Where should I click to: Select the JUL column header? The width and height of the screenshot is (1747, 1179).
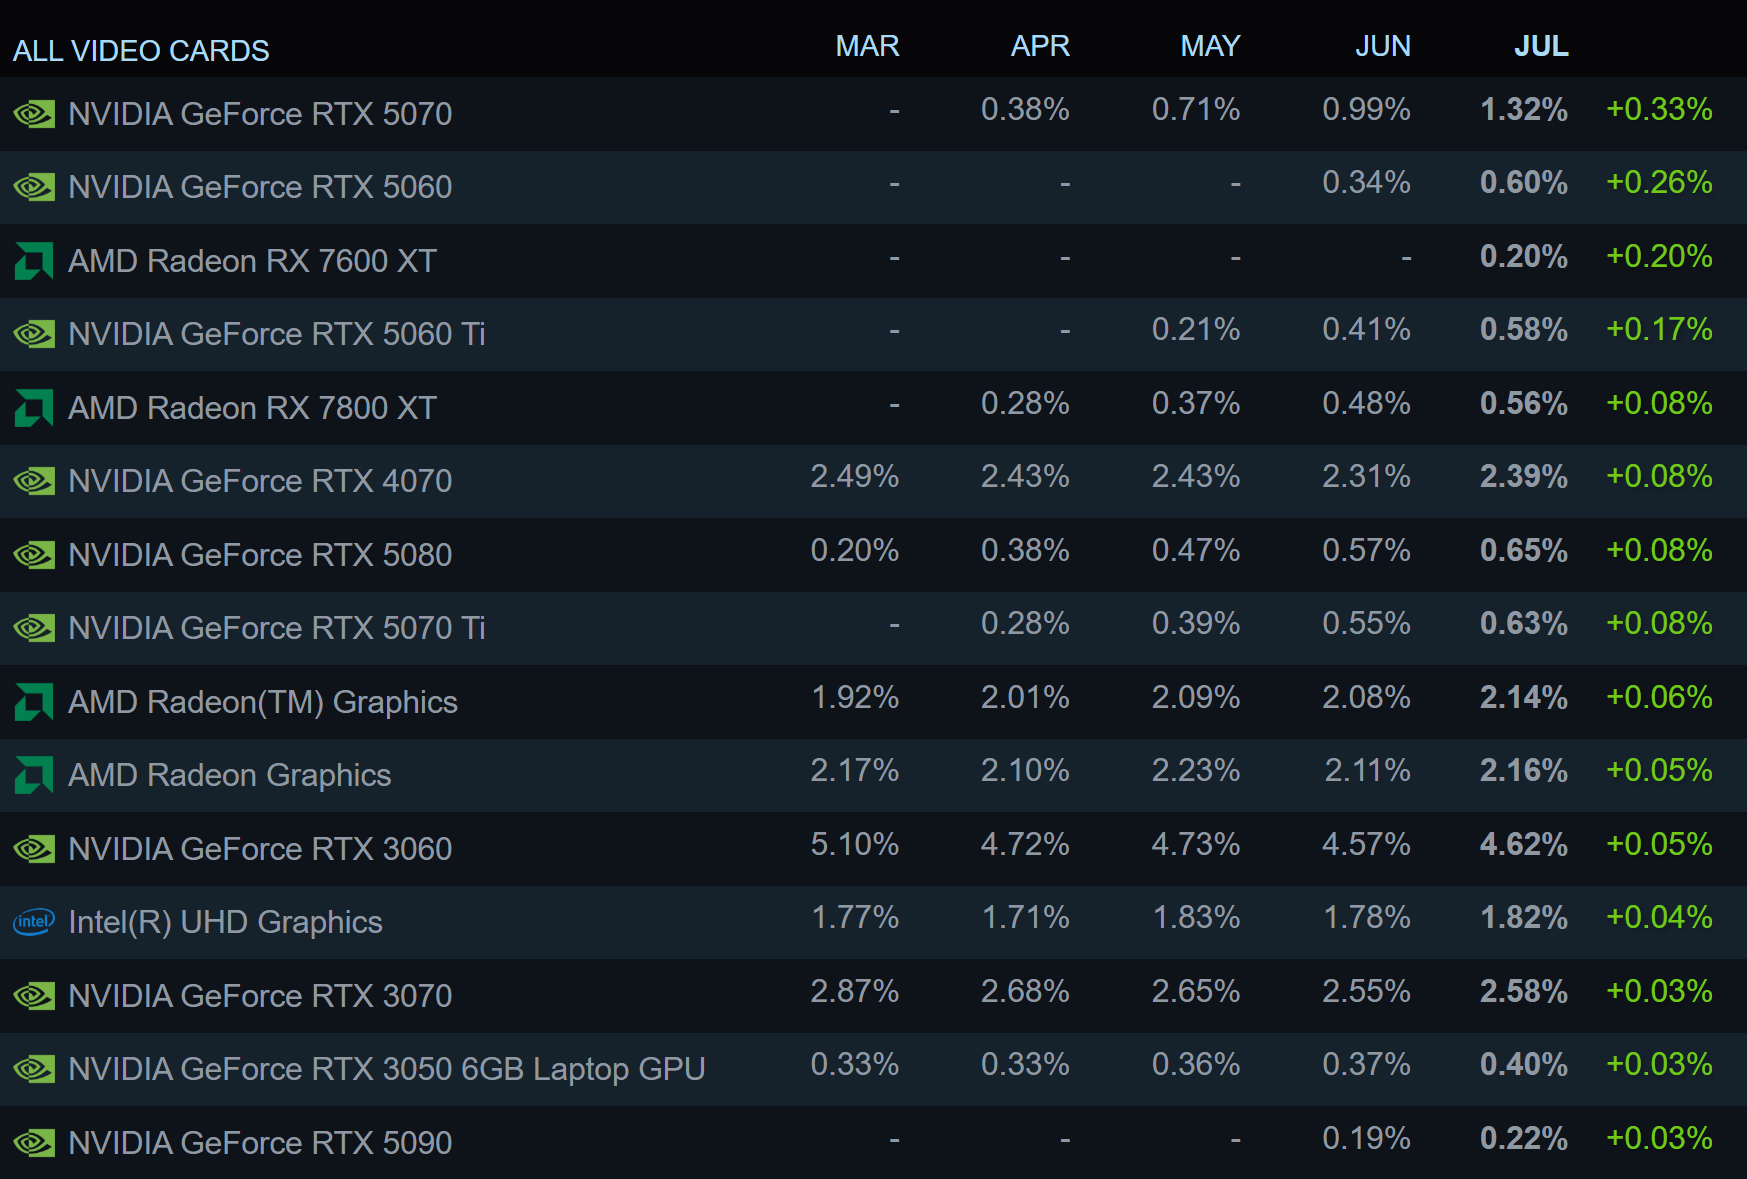pos(1540,46)
